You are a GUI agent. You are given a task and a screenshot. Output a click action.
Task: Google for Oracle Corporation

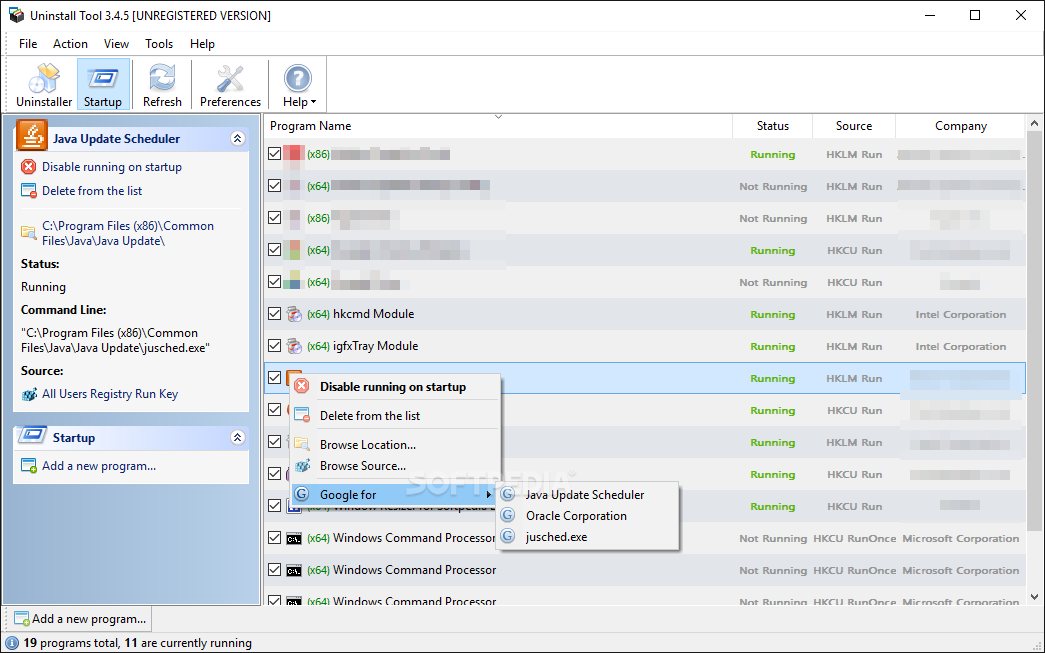[x=586, y=516]
